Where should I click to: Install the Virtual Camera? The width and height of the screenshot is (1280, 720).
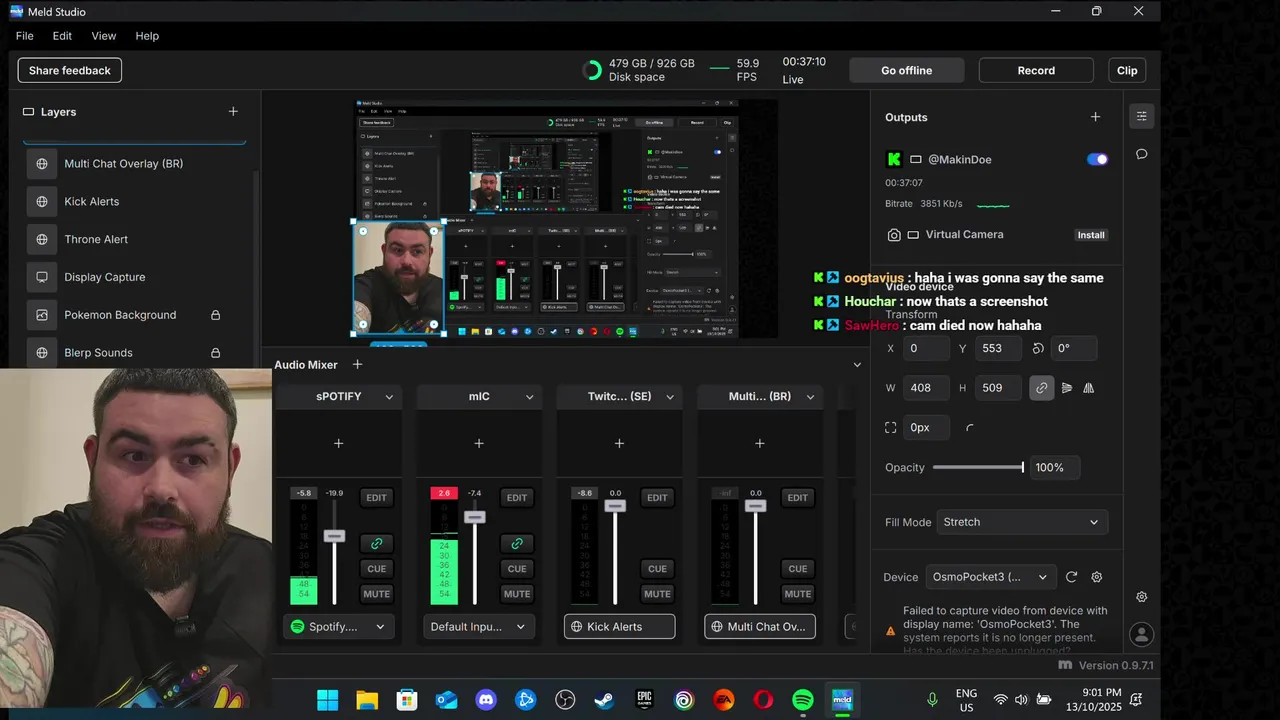point(1091,235)
